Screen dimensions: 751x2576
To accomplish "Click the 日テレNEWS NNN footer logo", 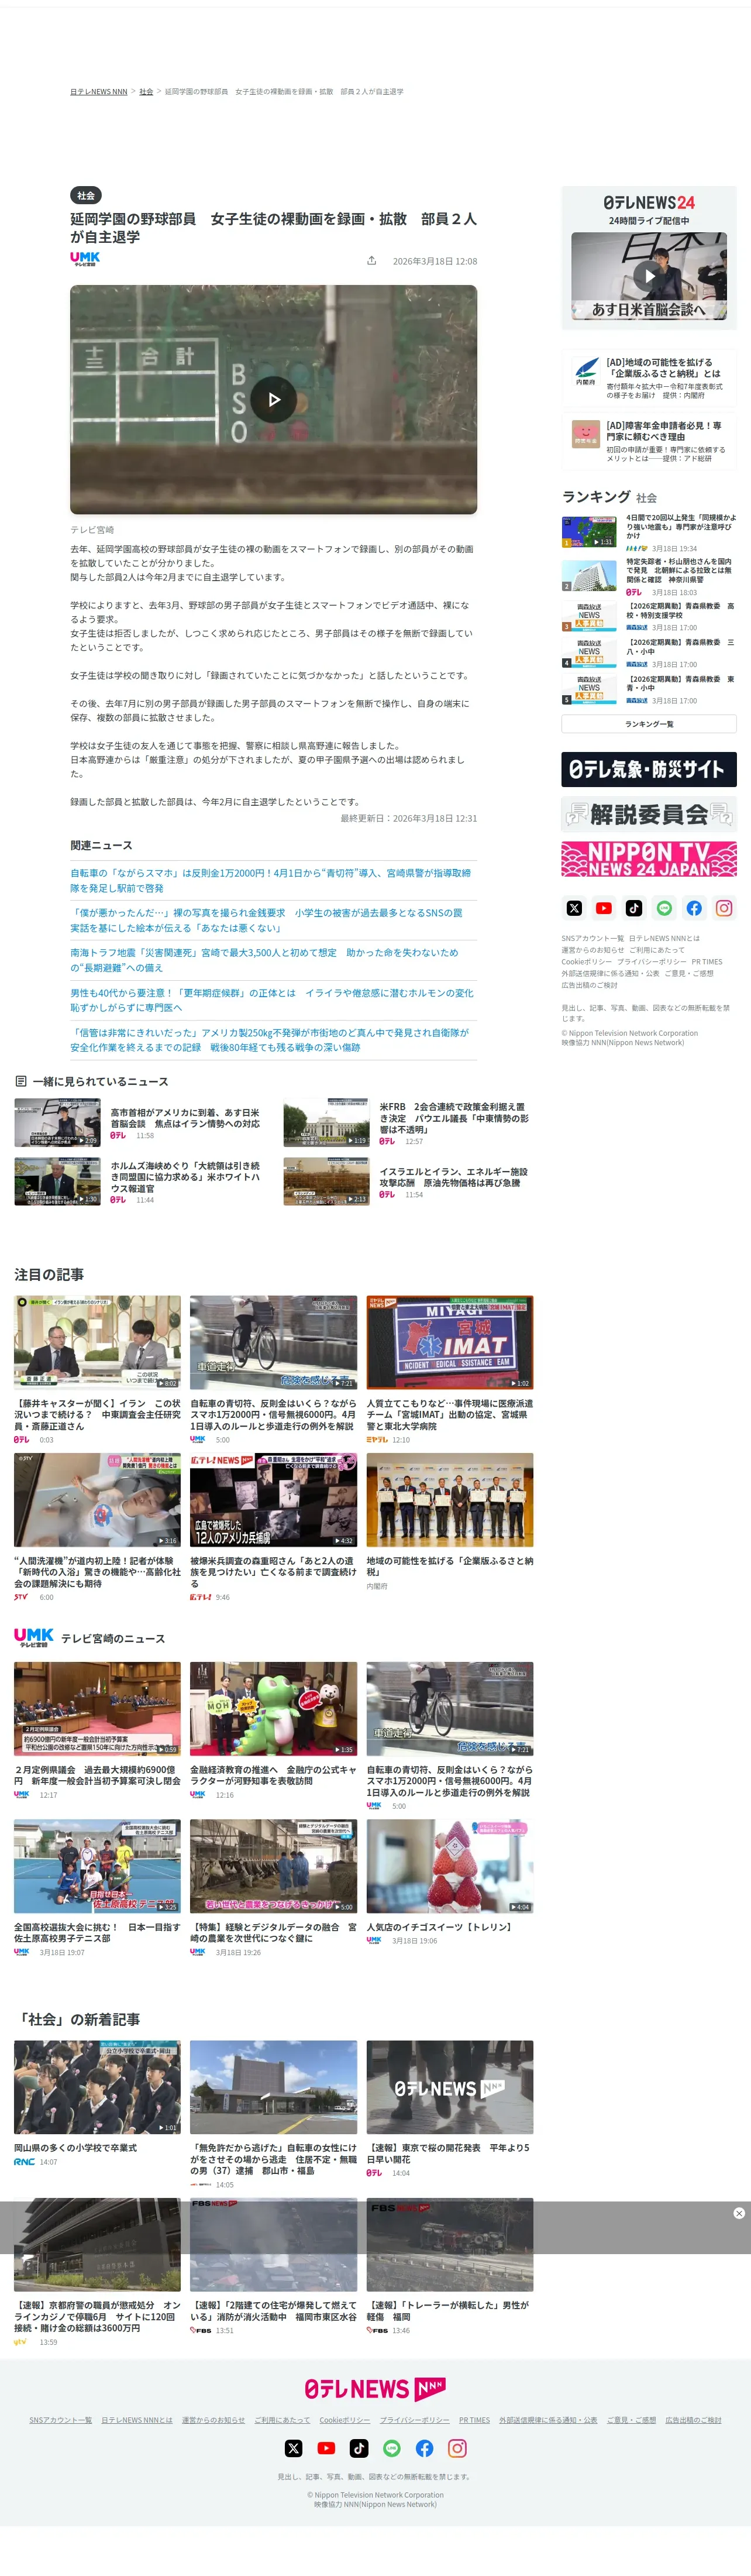I will tap(375, 2389).
